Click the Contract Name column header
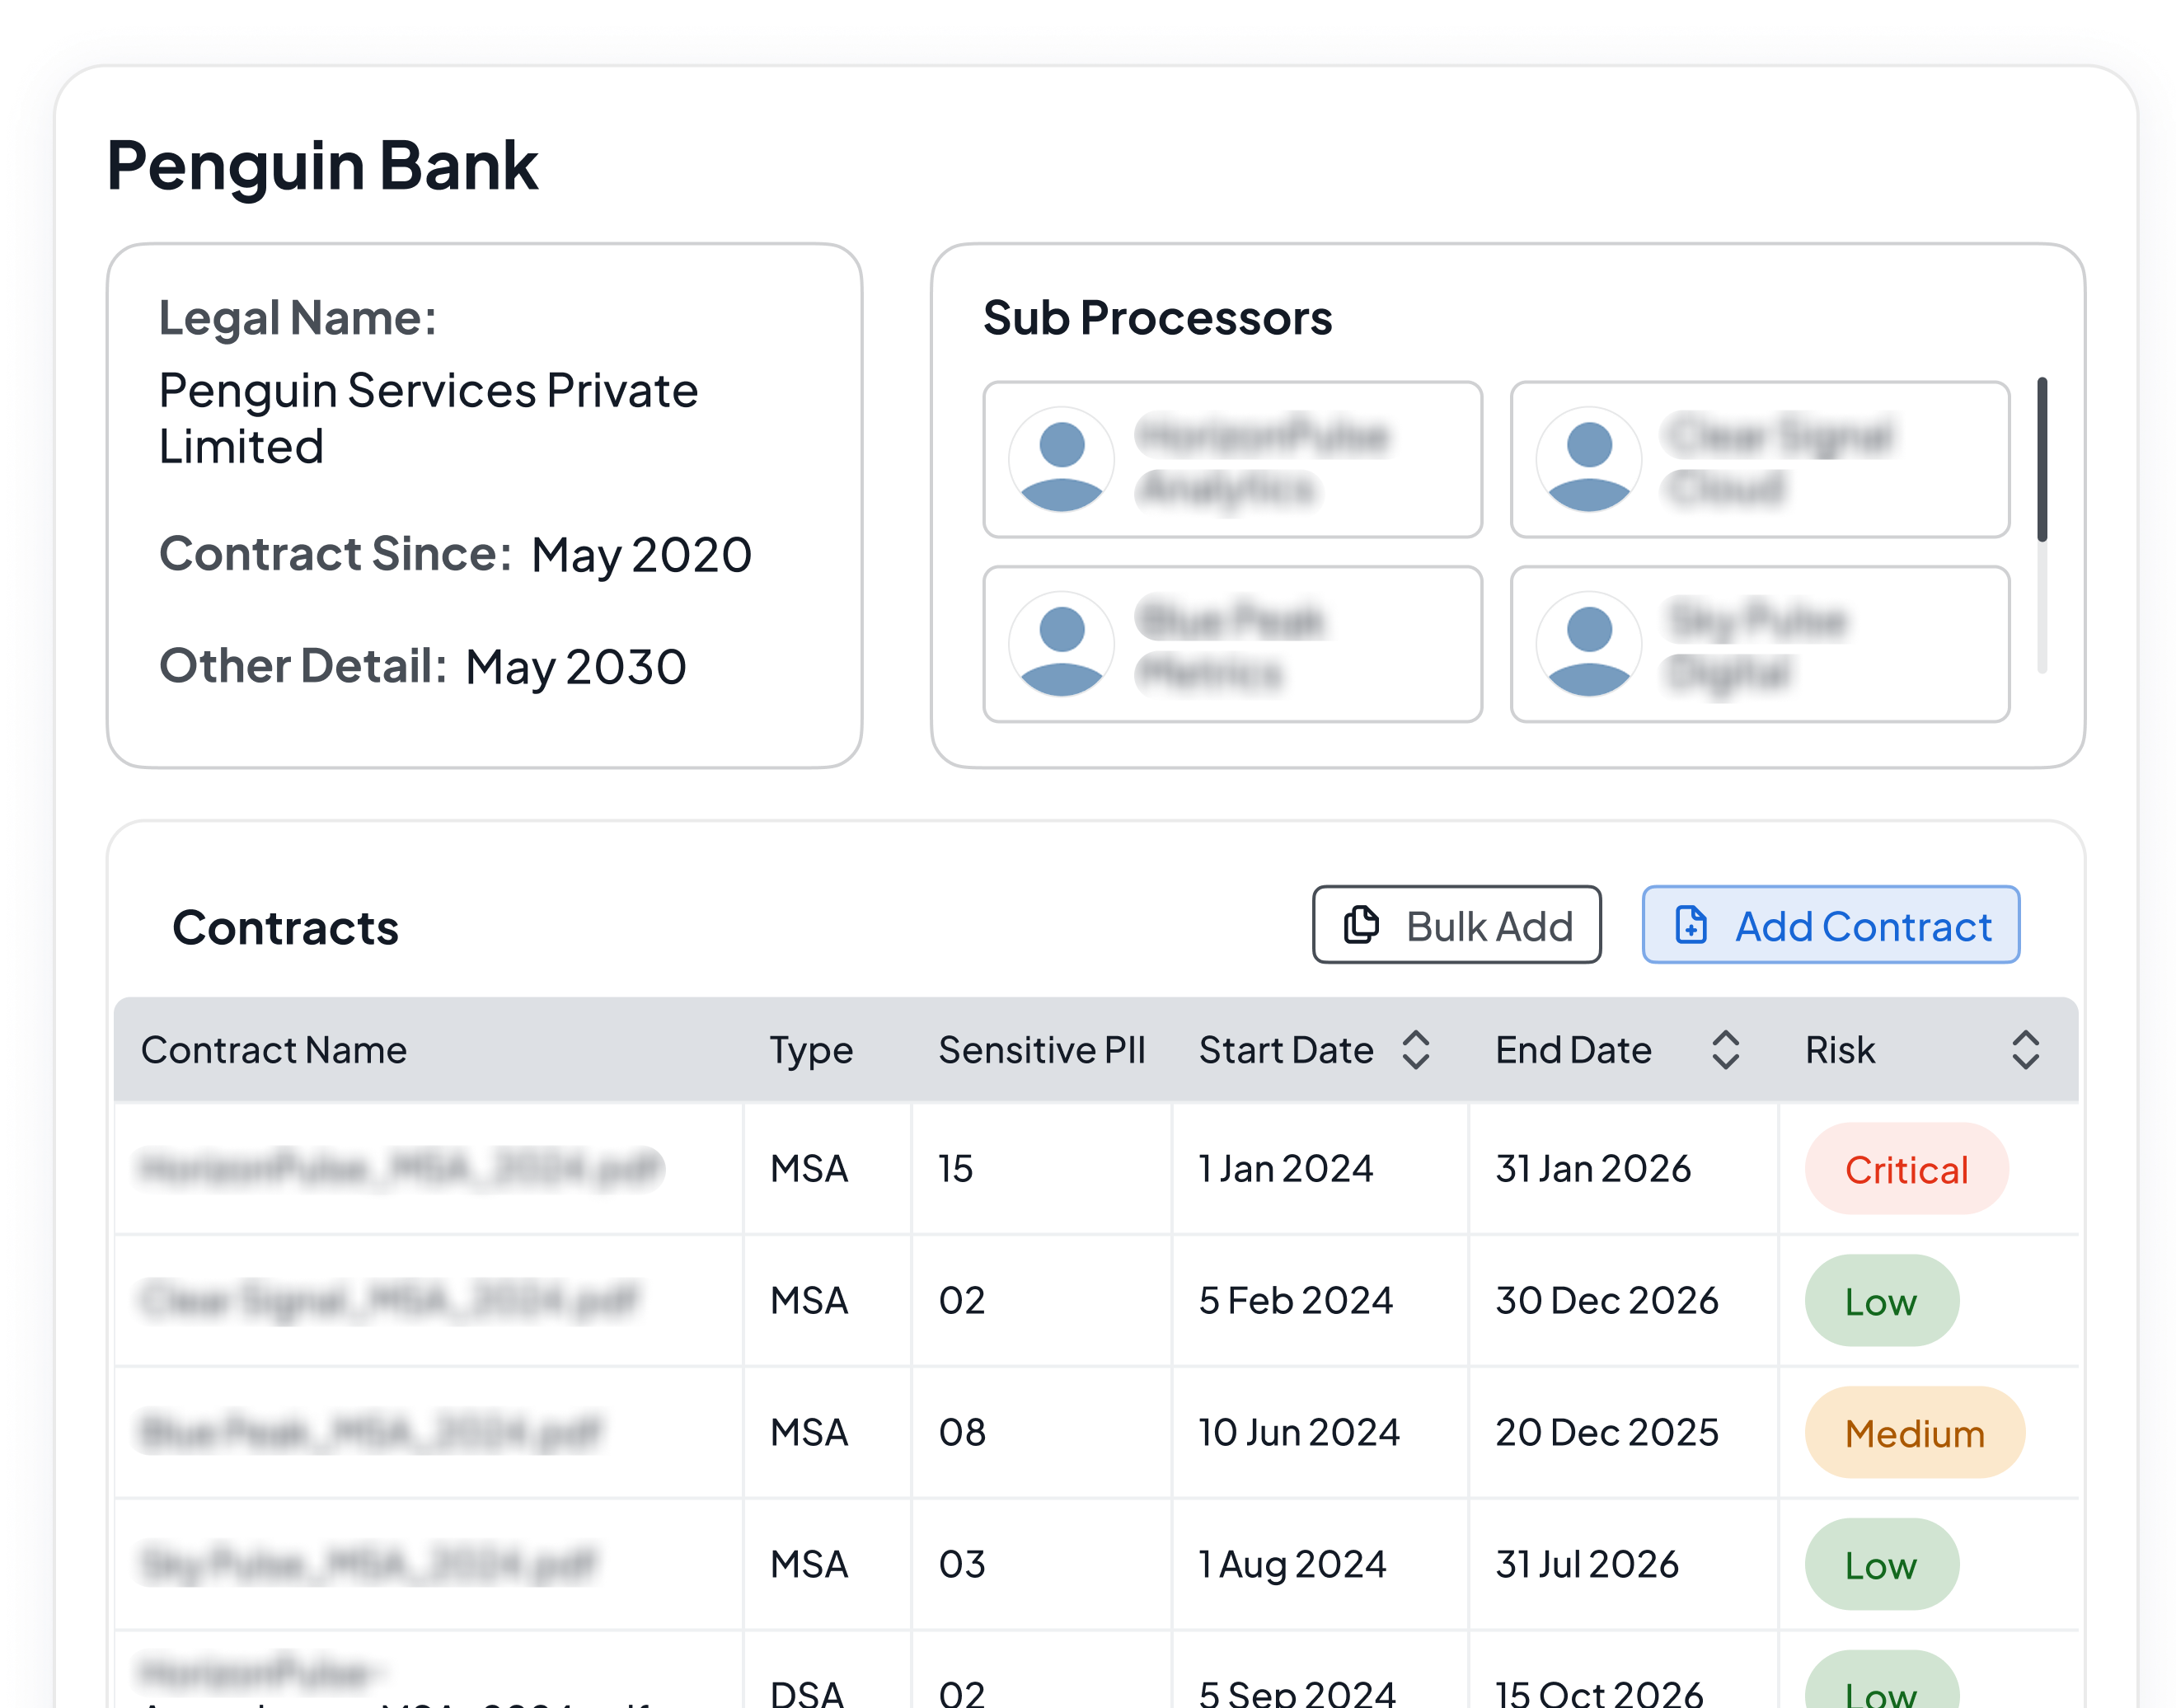The height and width of the screenshot is (1708, 2176). pyautogui.click(x=274, y=1050)
